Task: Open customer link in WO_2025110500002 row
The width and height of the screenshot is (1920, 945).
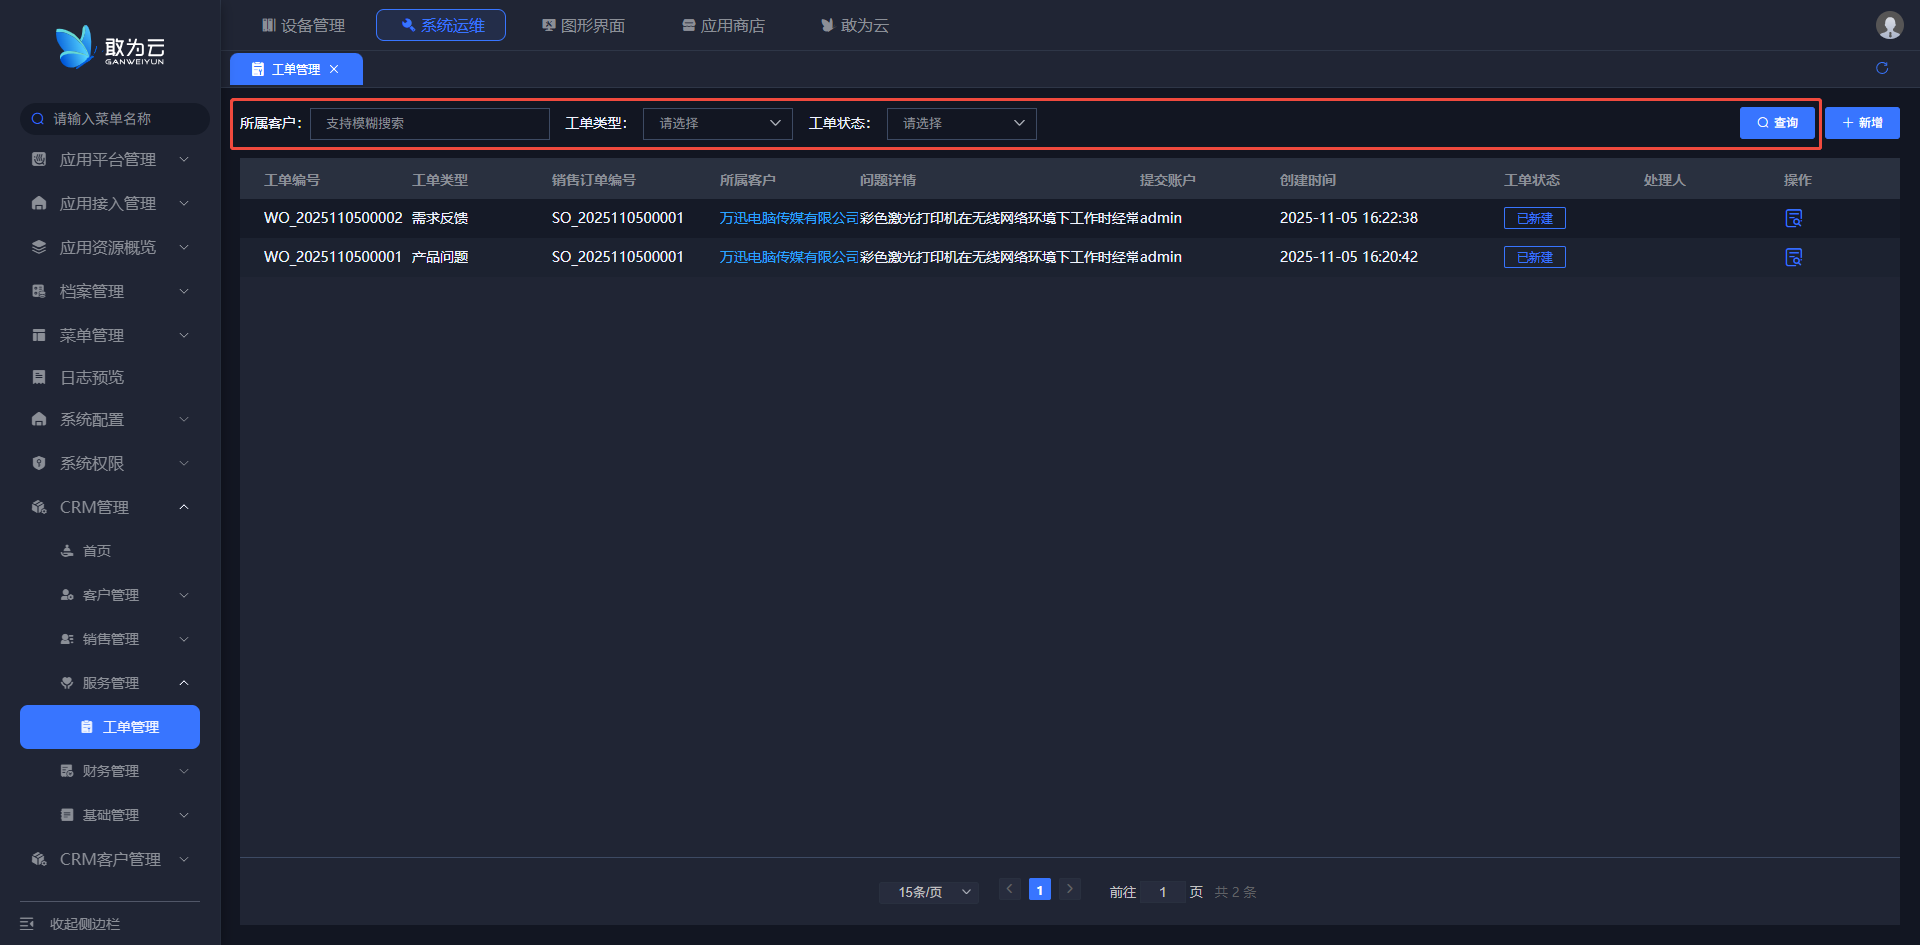Action: pos(789,218)
